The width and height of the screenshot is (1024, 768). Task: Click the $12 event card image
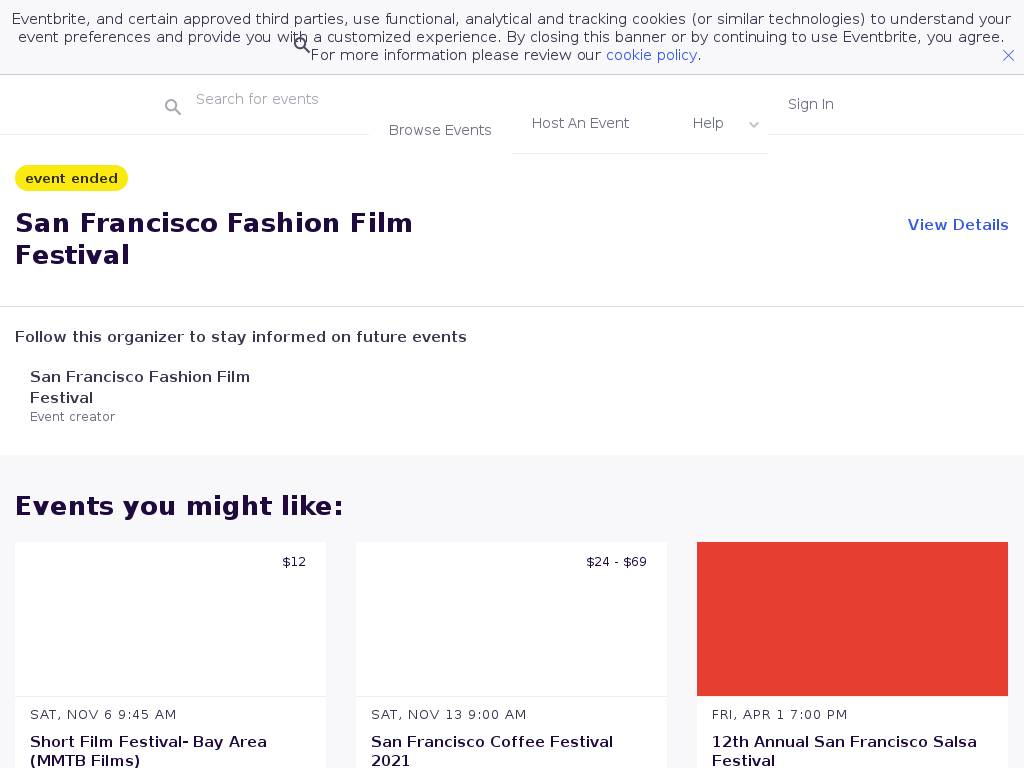pos(170,619)
